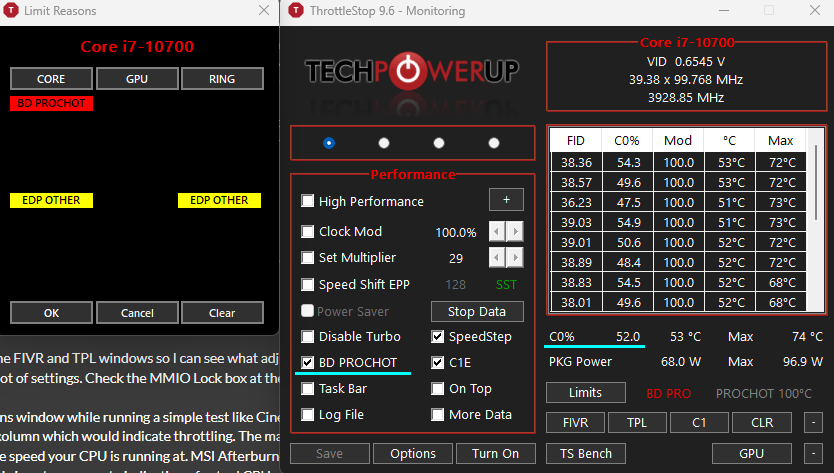Check the Disable Turbo option

click(x=307, y=336)
